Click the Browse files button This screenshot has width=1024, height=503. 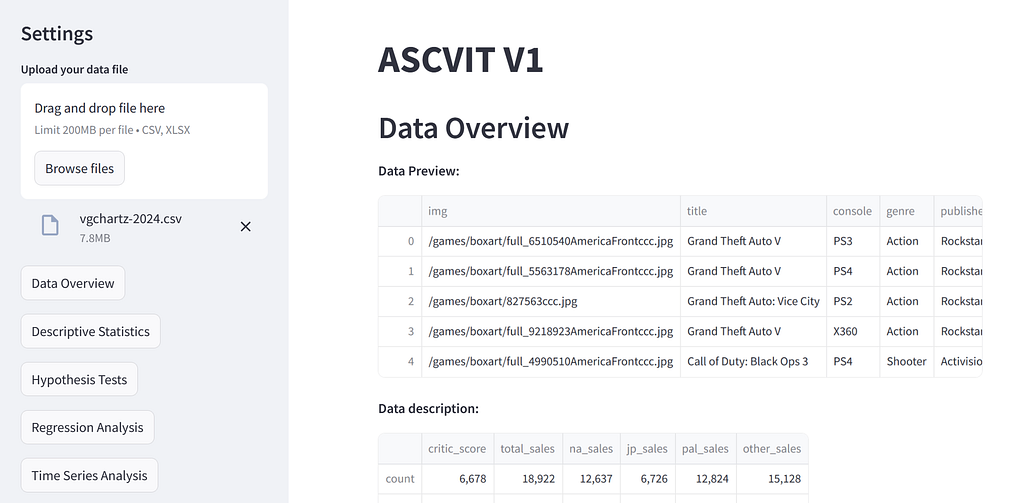click(x=80, y=169)
